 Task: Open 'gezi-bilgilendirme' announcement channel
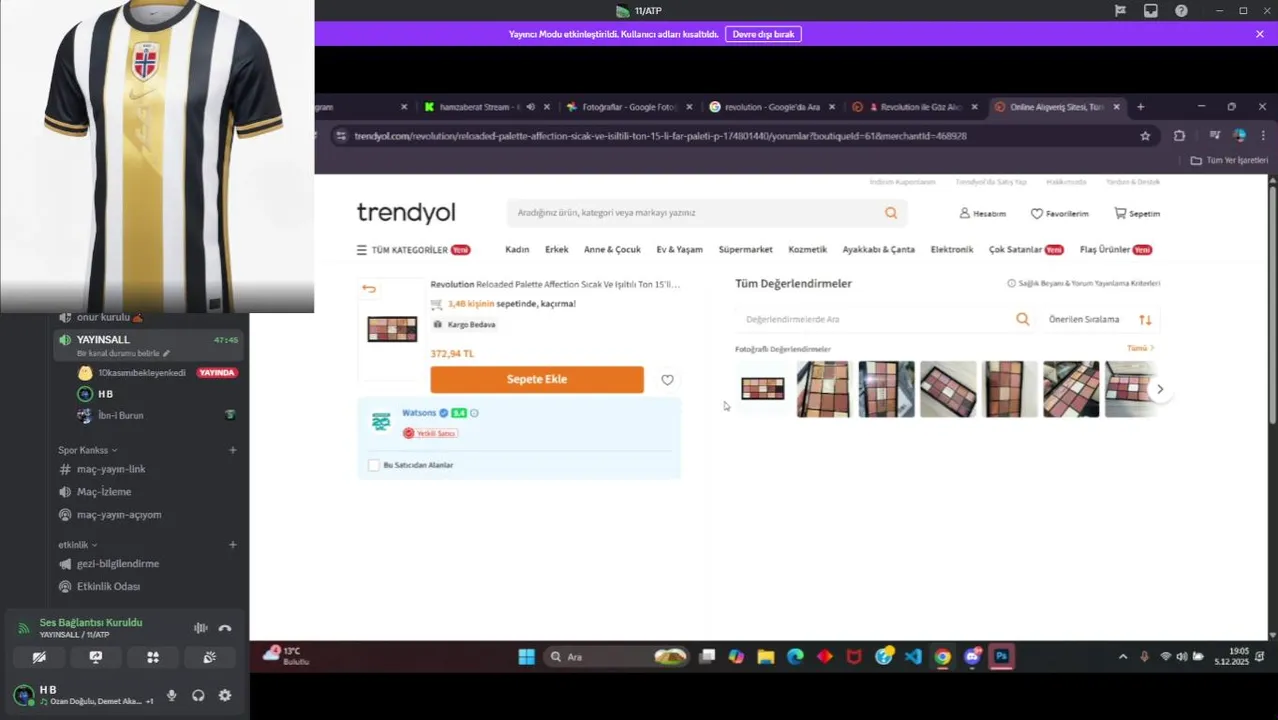pos(118,564)
